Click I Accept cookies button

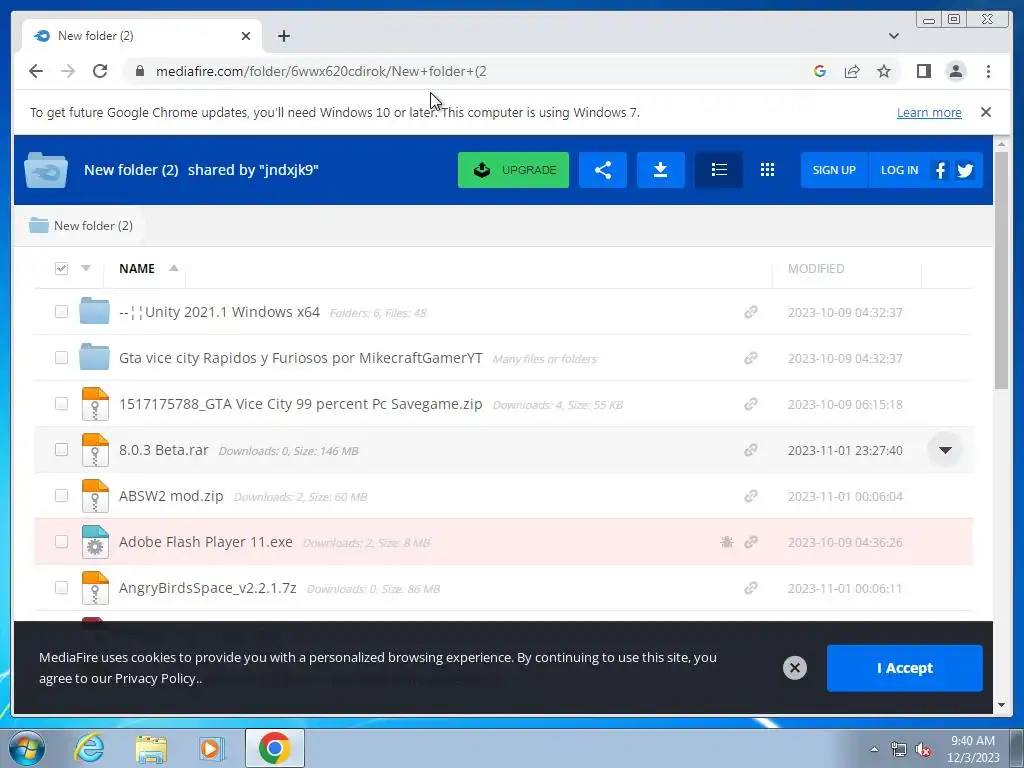coord(904,668)
